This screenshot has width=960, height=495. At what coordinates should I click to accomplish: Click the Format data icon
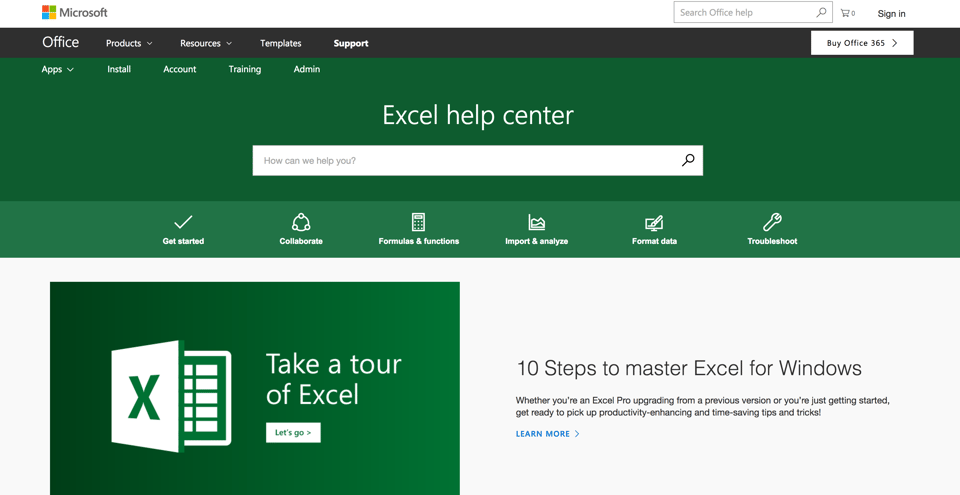[654, 222]
